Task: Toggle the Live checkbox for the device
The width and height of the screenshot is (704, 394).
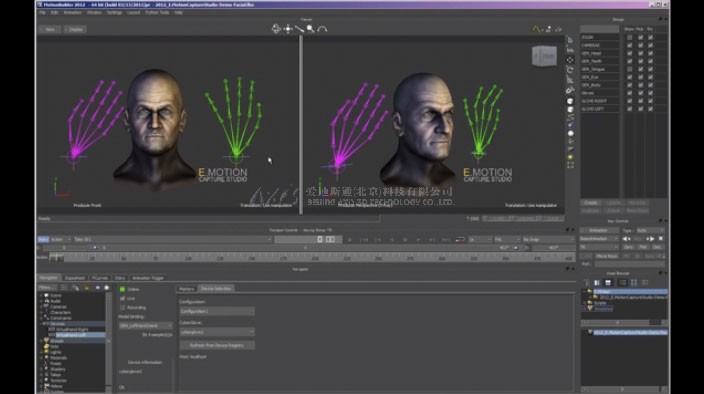Action: click(123, 298)
